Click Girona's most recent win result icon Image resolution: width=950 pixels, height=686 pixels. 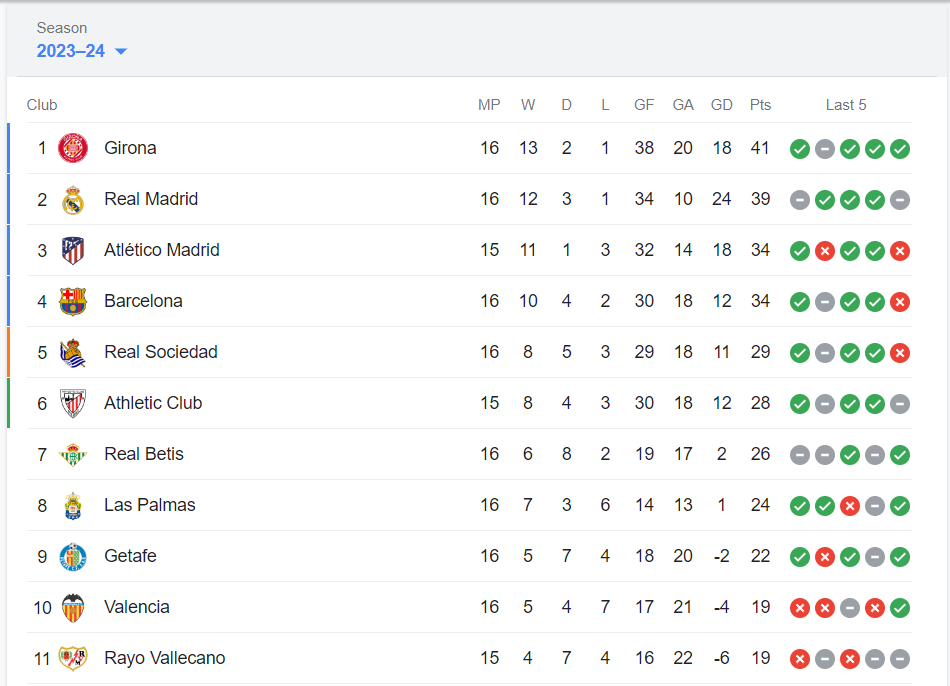click(900, 148)
